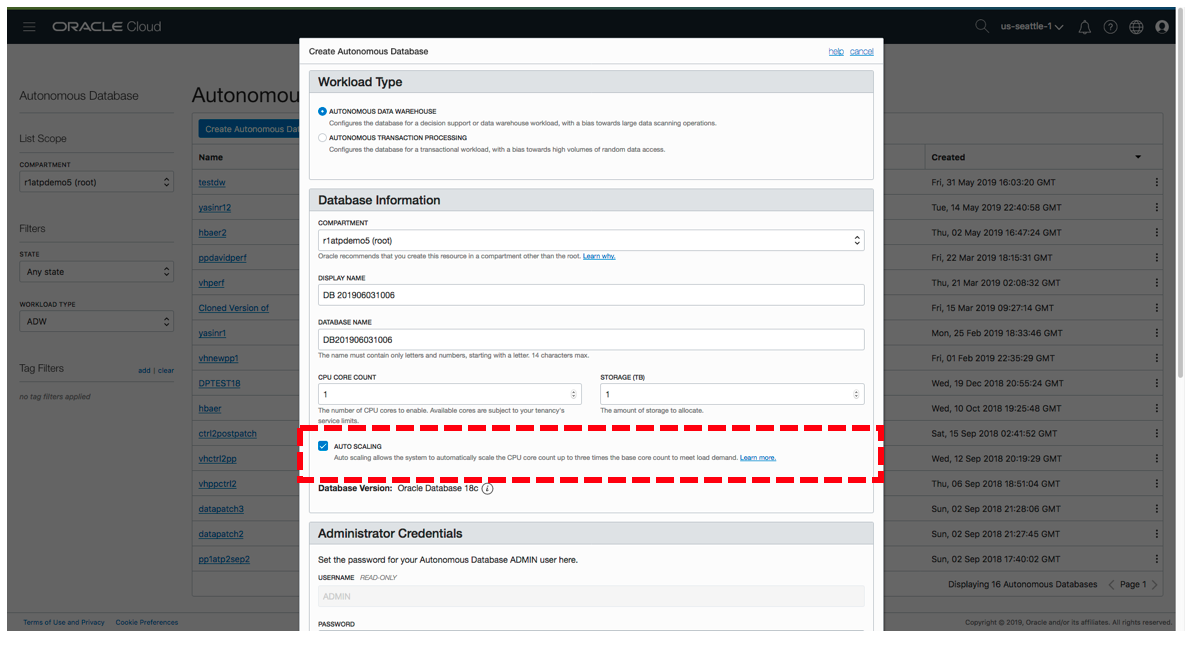Open the datapatch3 database link
Image resolution: width=1197 pixels, height=646 pixels.
(221, 509)
